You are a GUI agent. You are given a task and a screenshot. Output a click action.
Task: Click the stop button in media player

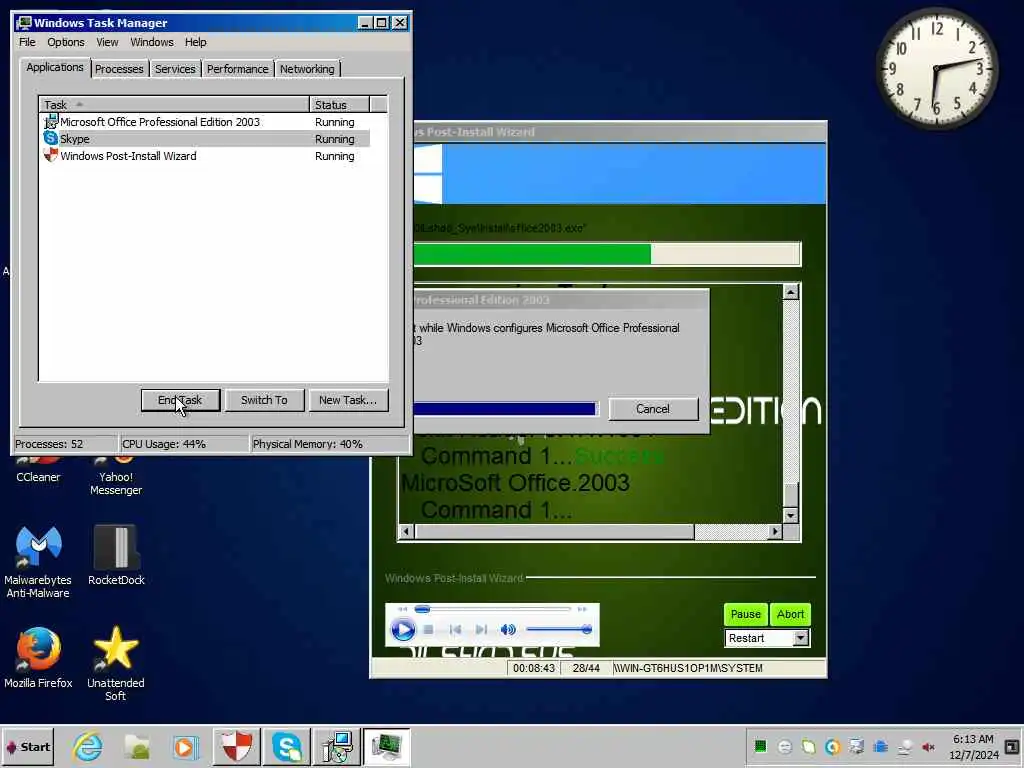click(428, 630)
